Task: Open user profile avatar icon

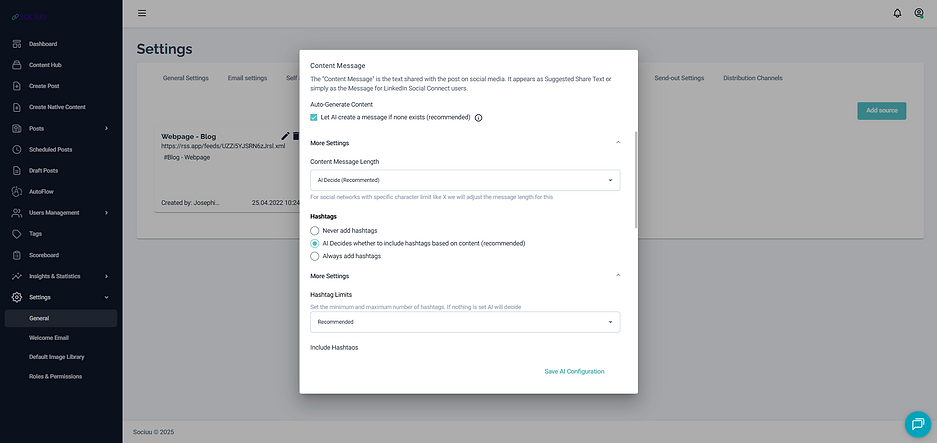Action: tap(919, 13)
